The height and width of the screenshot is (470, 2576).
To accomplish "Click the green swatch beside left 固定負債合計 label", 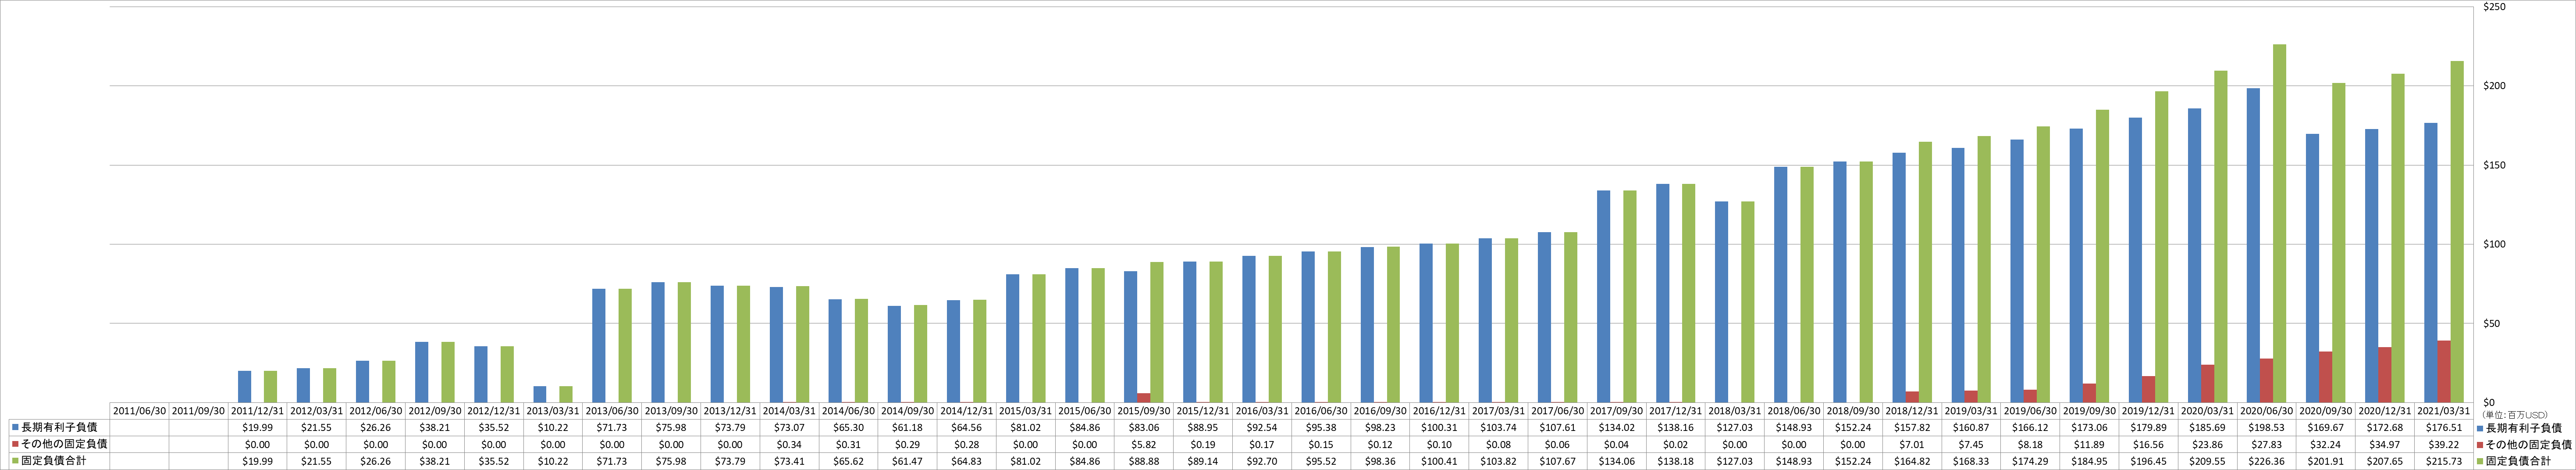I will 16,461.
